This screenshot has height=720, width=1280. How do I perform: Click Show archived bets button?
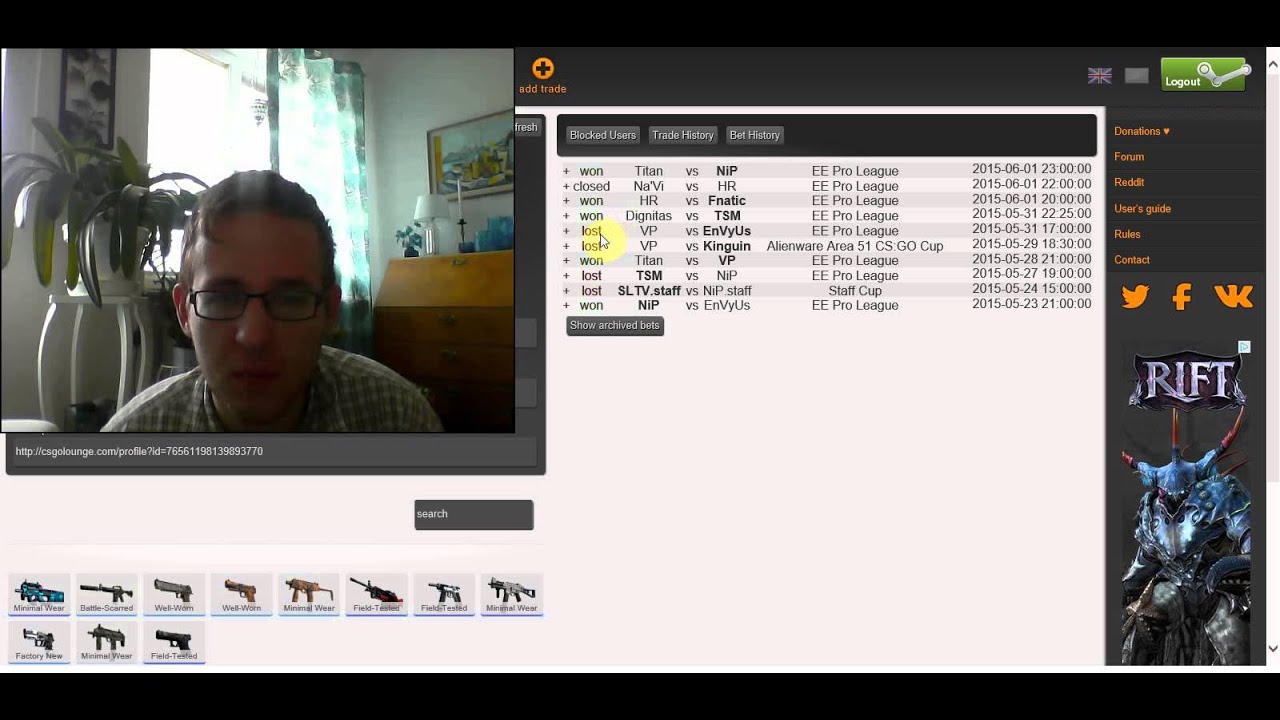point(614,326)
